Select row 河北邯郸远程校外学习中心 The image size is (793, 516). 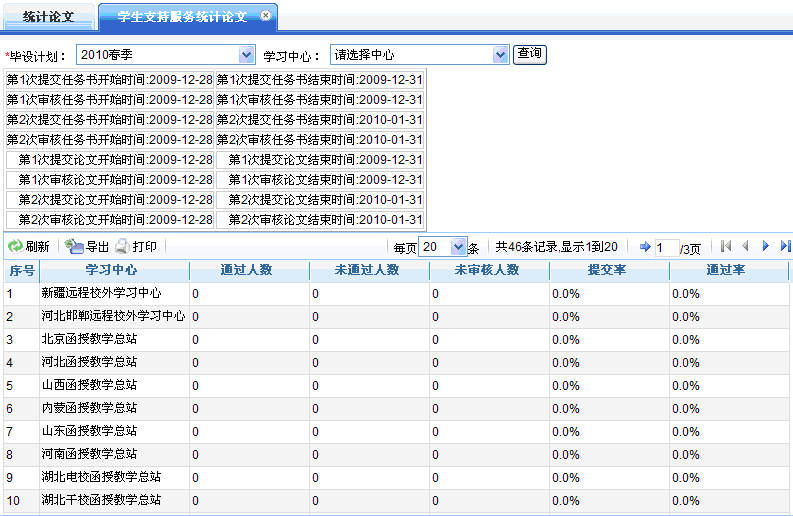coord(396,317)
